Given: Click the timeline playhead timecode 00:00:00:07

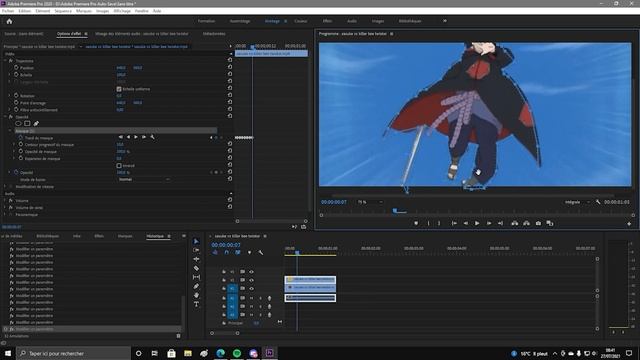Looking at the screenshot, I should coord(226,245).
